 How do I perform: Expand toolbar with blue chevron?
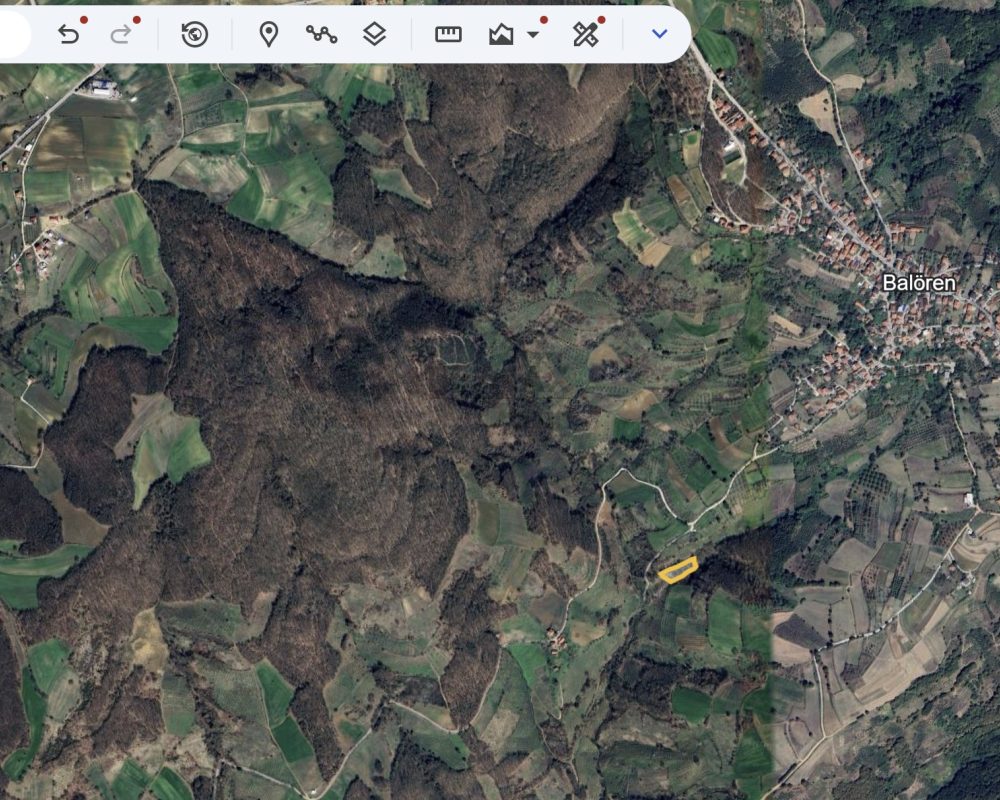point(659,33)
